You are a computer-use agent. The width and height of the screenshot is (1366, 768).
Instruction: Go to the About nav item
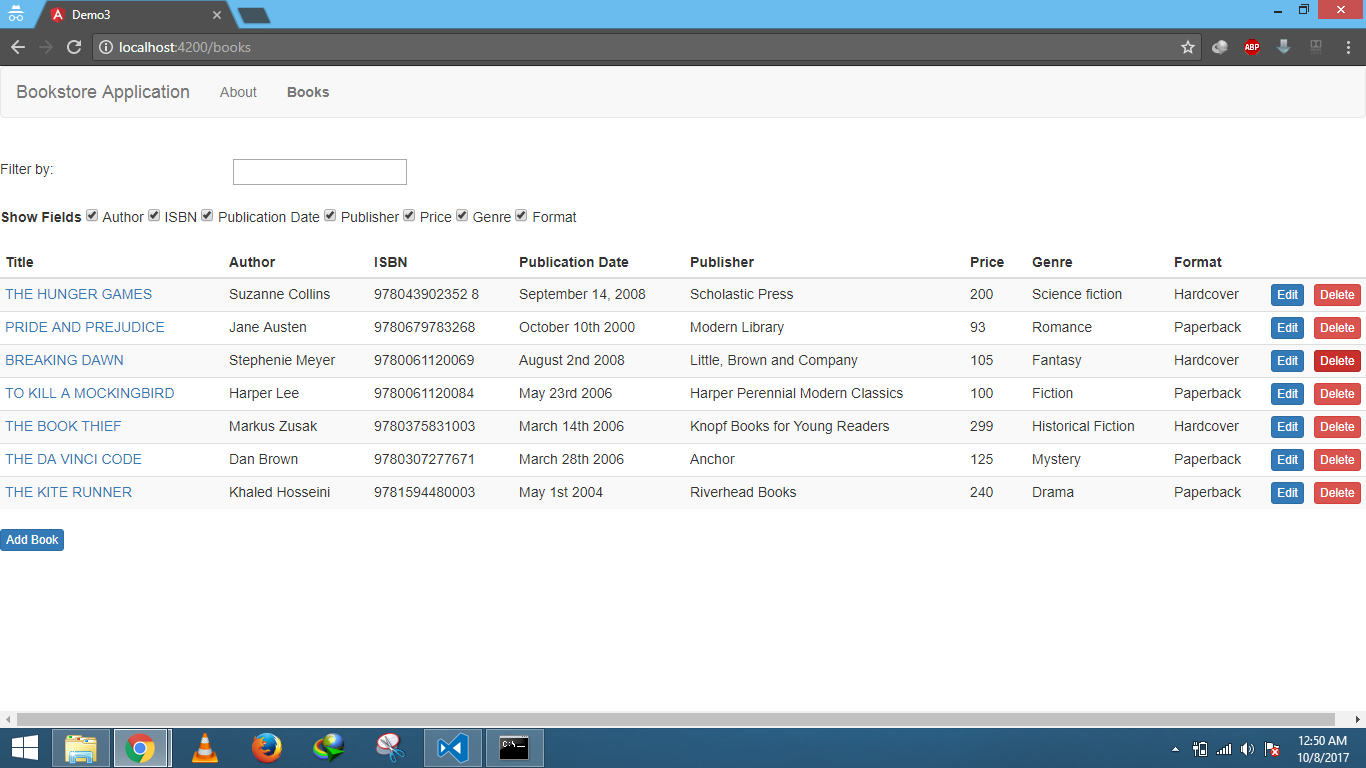238,92
